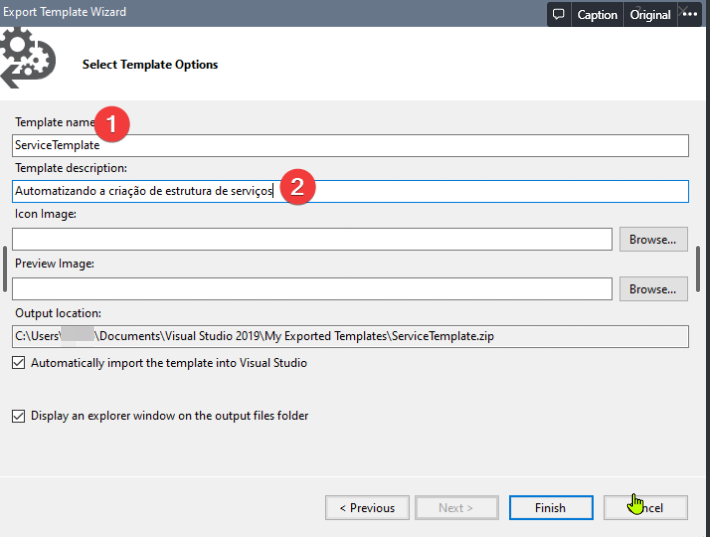The width and height of the screenshot is (710, 537).
Task: Browse for the Preview Image file
Action: coord(653,289)
